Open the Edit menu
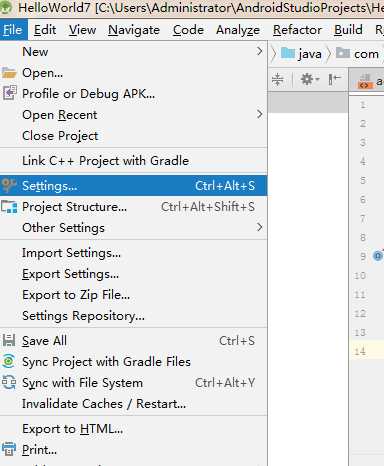Image resolution: width=384 pixels, height=466 pixels. click(45, 30)
